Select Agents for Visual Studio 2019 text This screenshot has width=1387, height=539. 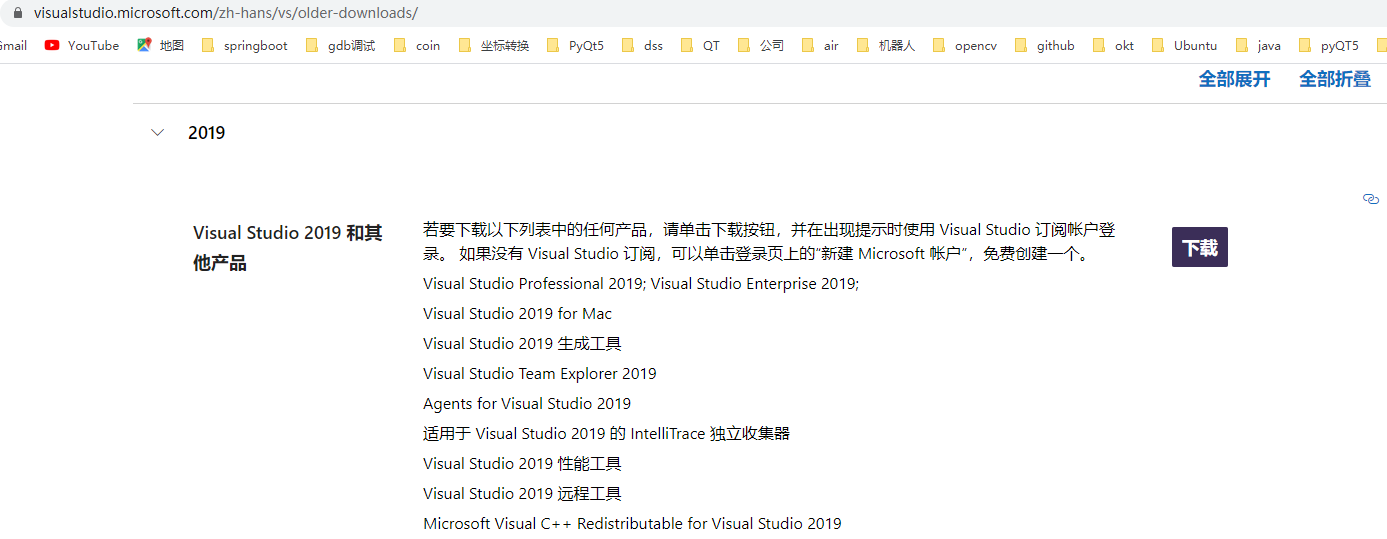point(527,404)
